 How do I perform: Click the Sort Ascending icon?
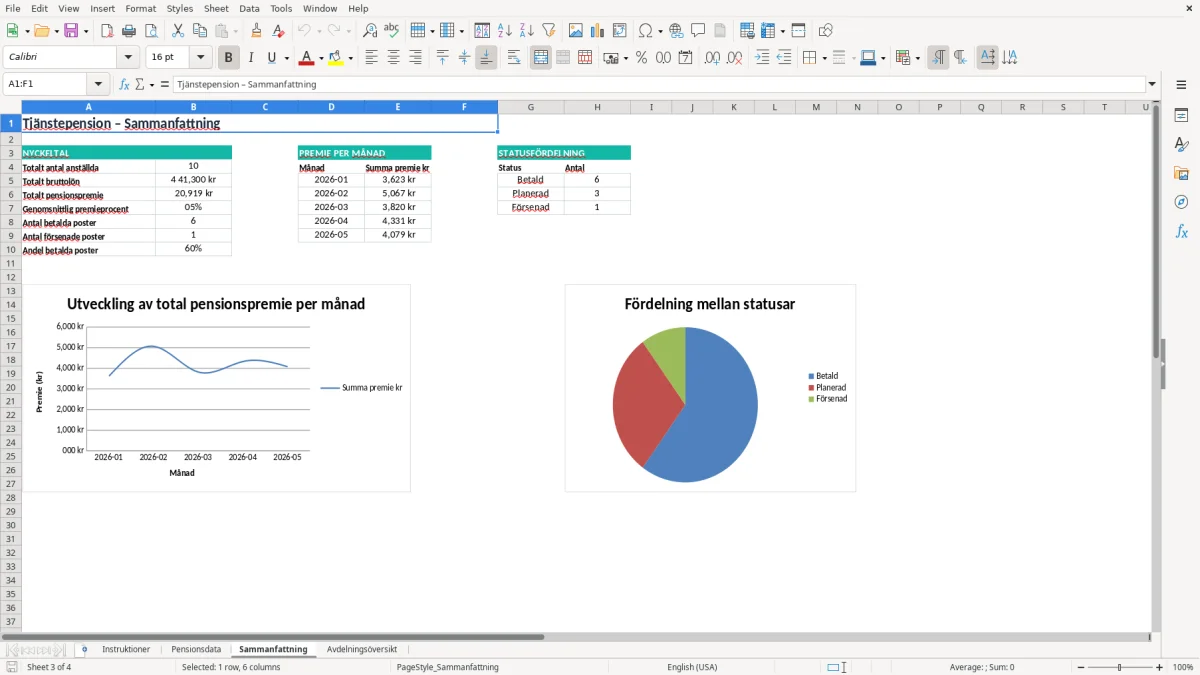point(505,31)
